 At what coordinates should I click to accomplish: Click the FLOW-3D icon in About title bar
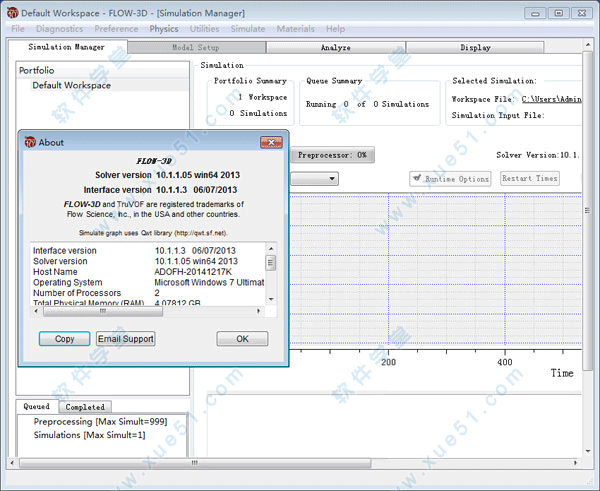tap(30, 142)
